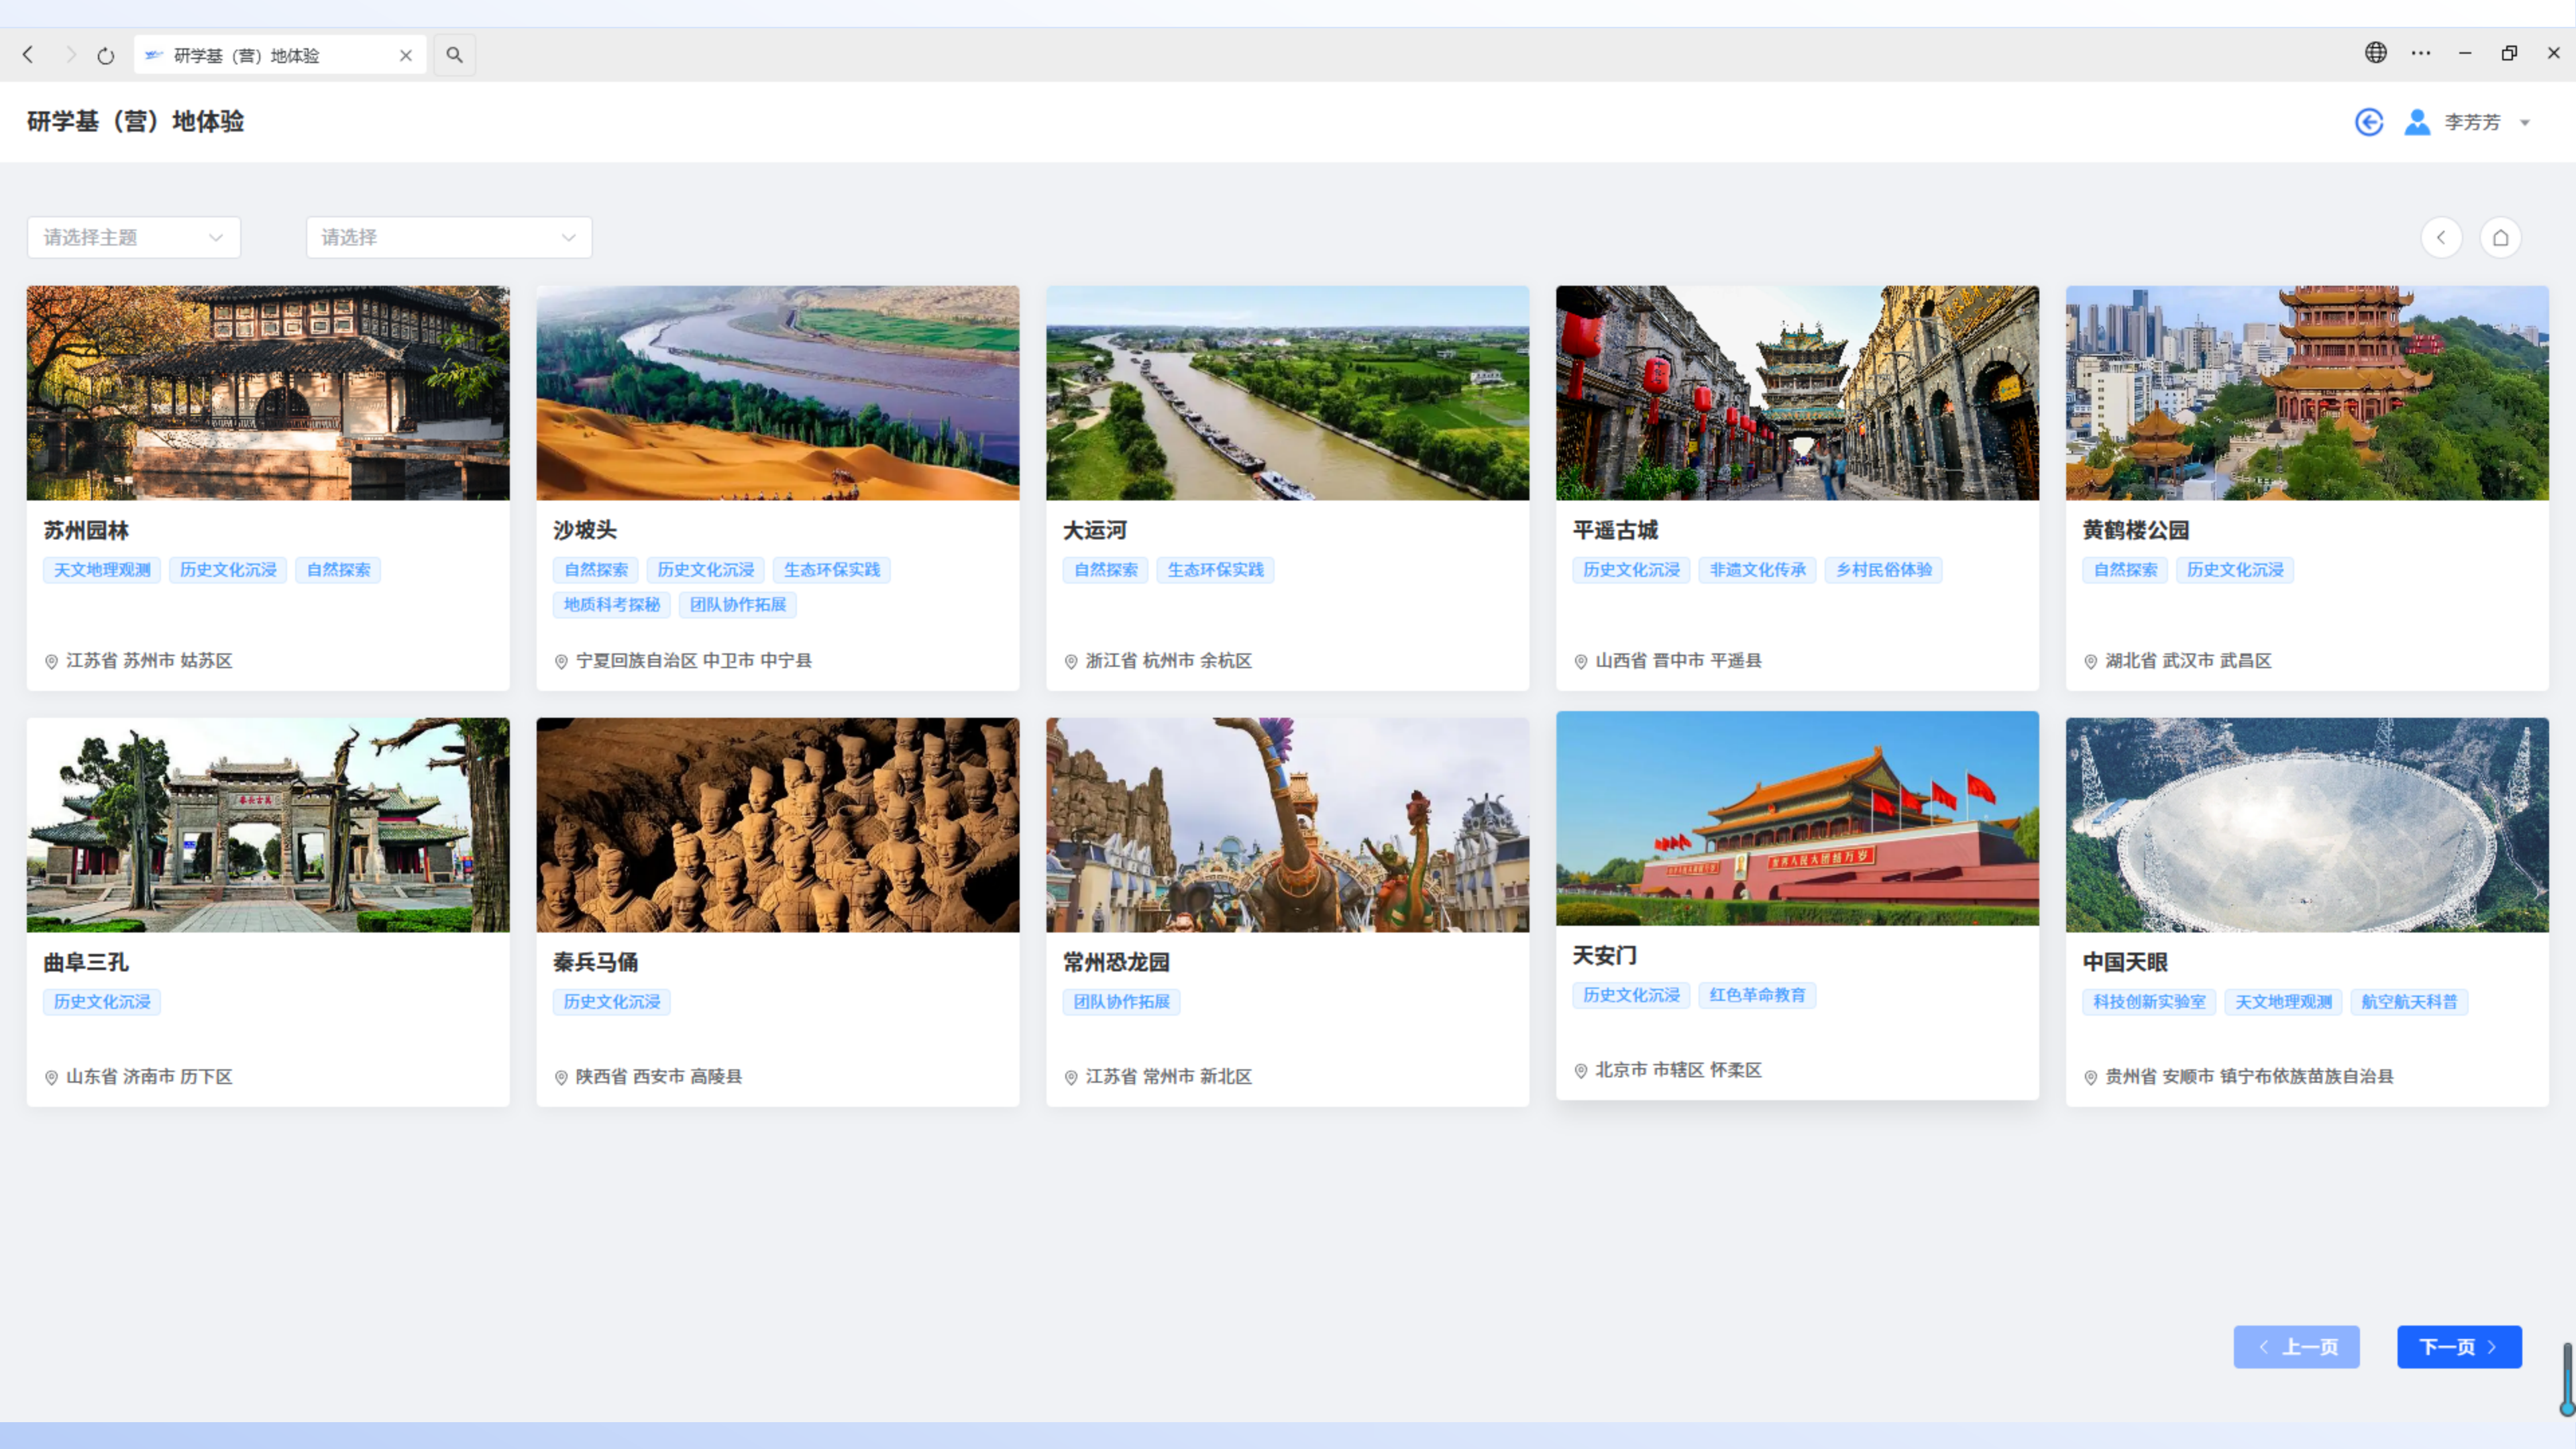
Task: Click the user avatar icon
Action: point(2418,122)
